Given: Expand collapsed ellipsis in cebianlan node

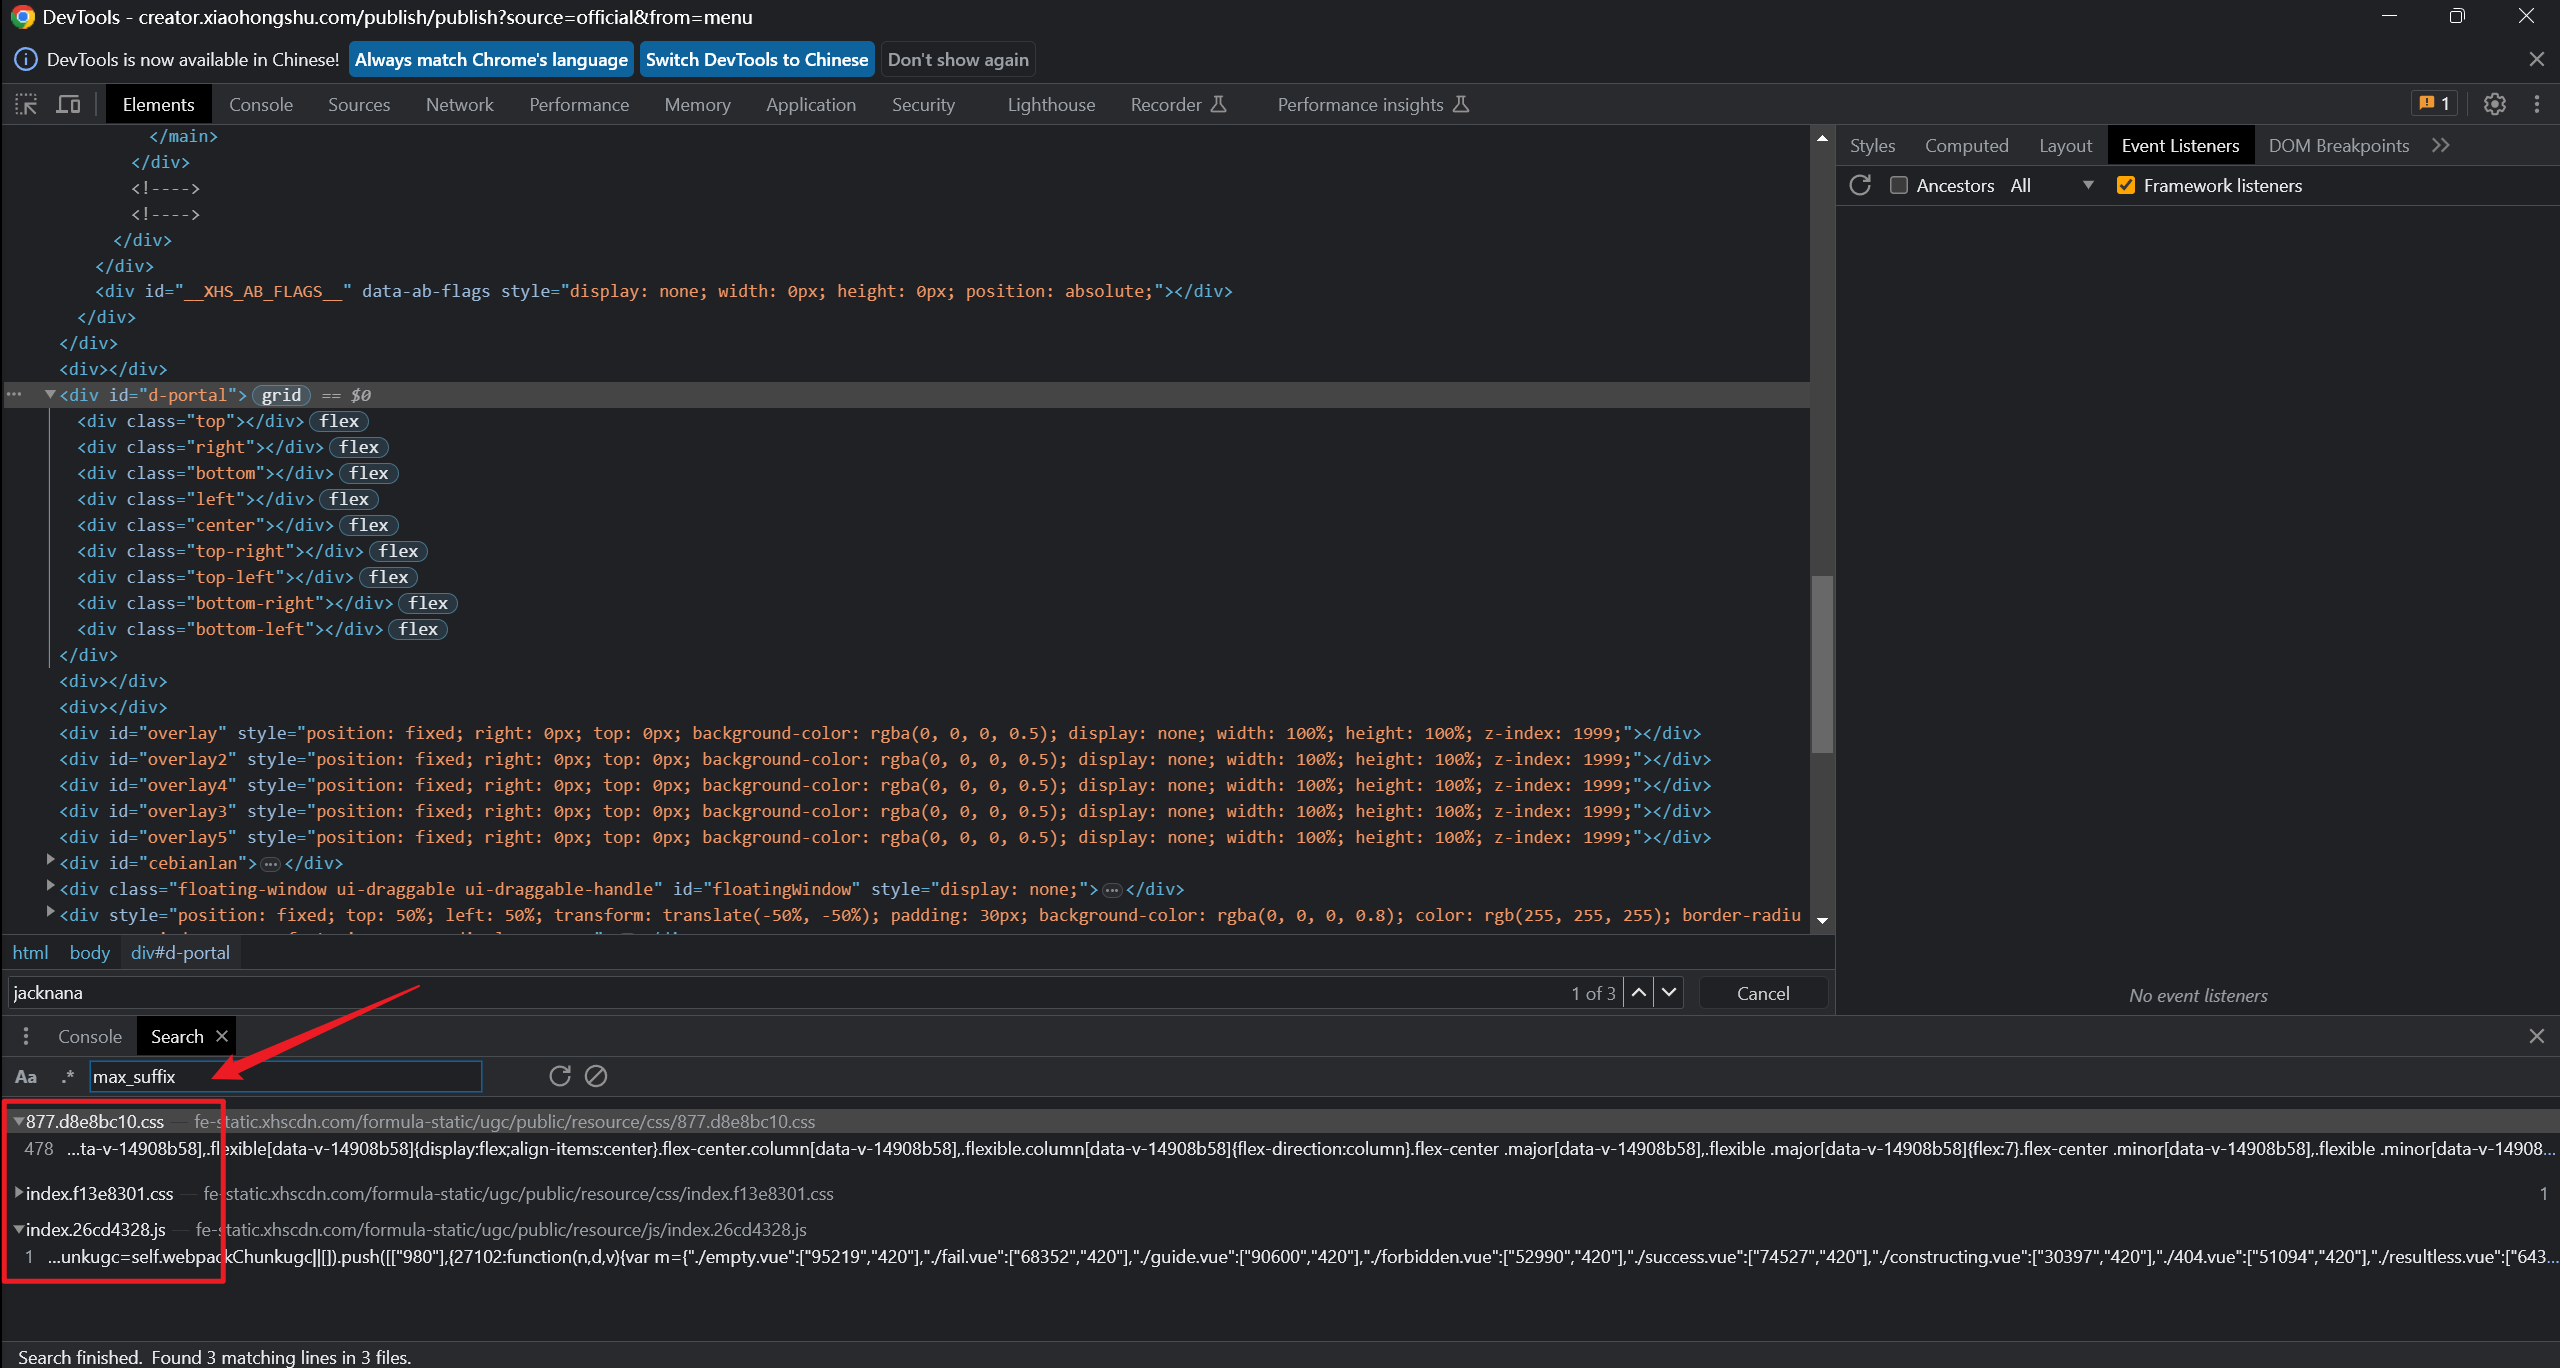Looking at the screenshot, I should (270, 863).
